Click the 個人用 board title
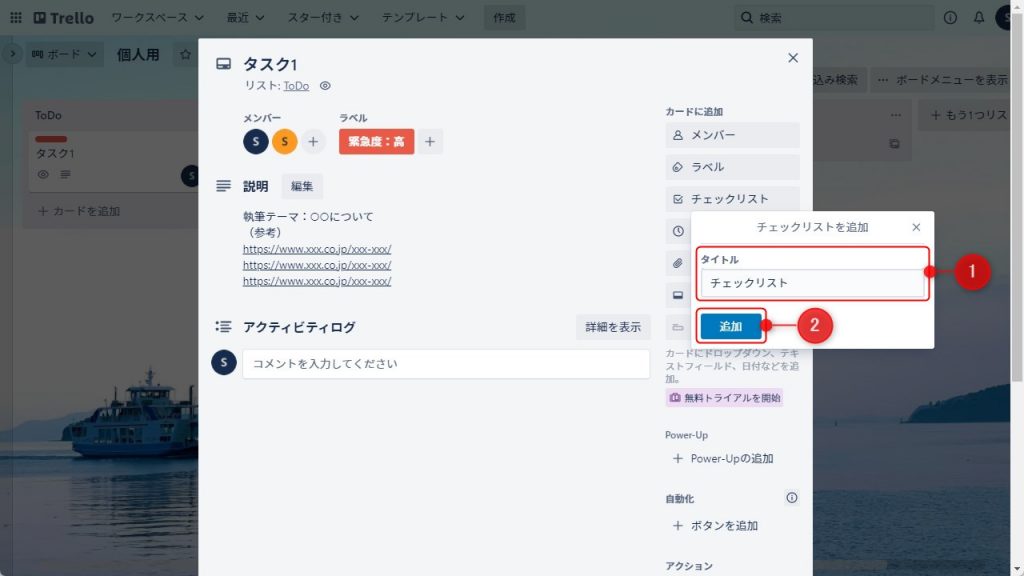Image resolution: width=1024 pixels, height=576 pixels. (x=138, y=55)
